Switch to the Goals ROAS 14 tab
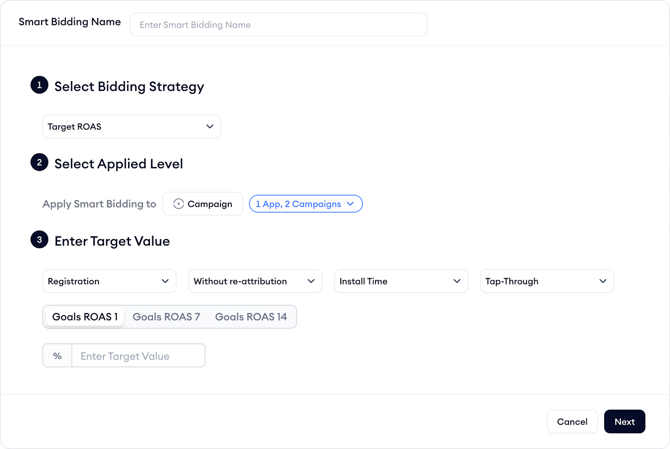670x449 pixels. [251, 317]
